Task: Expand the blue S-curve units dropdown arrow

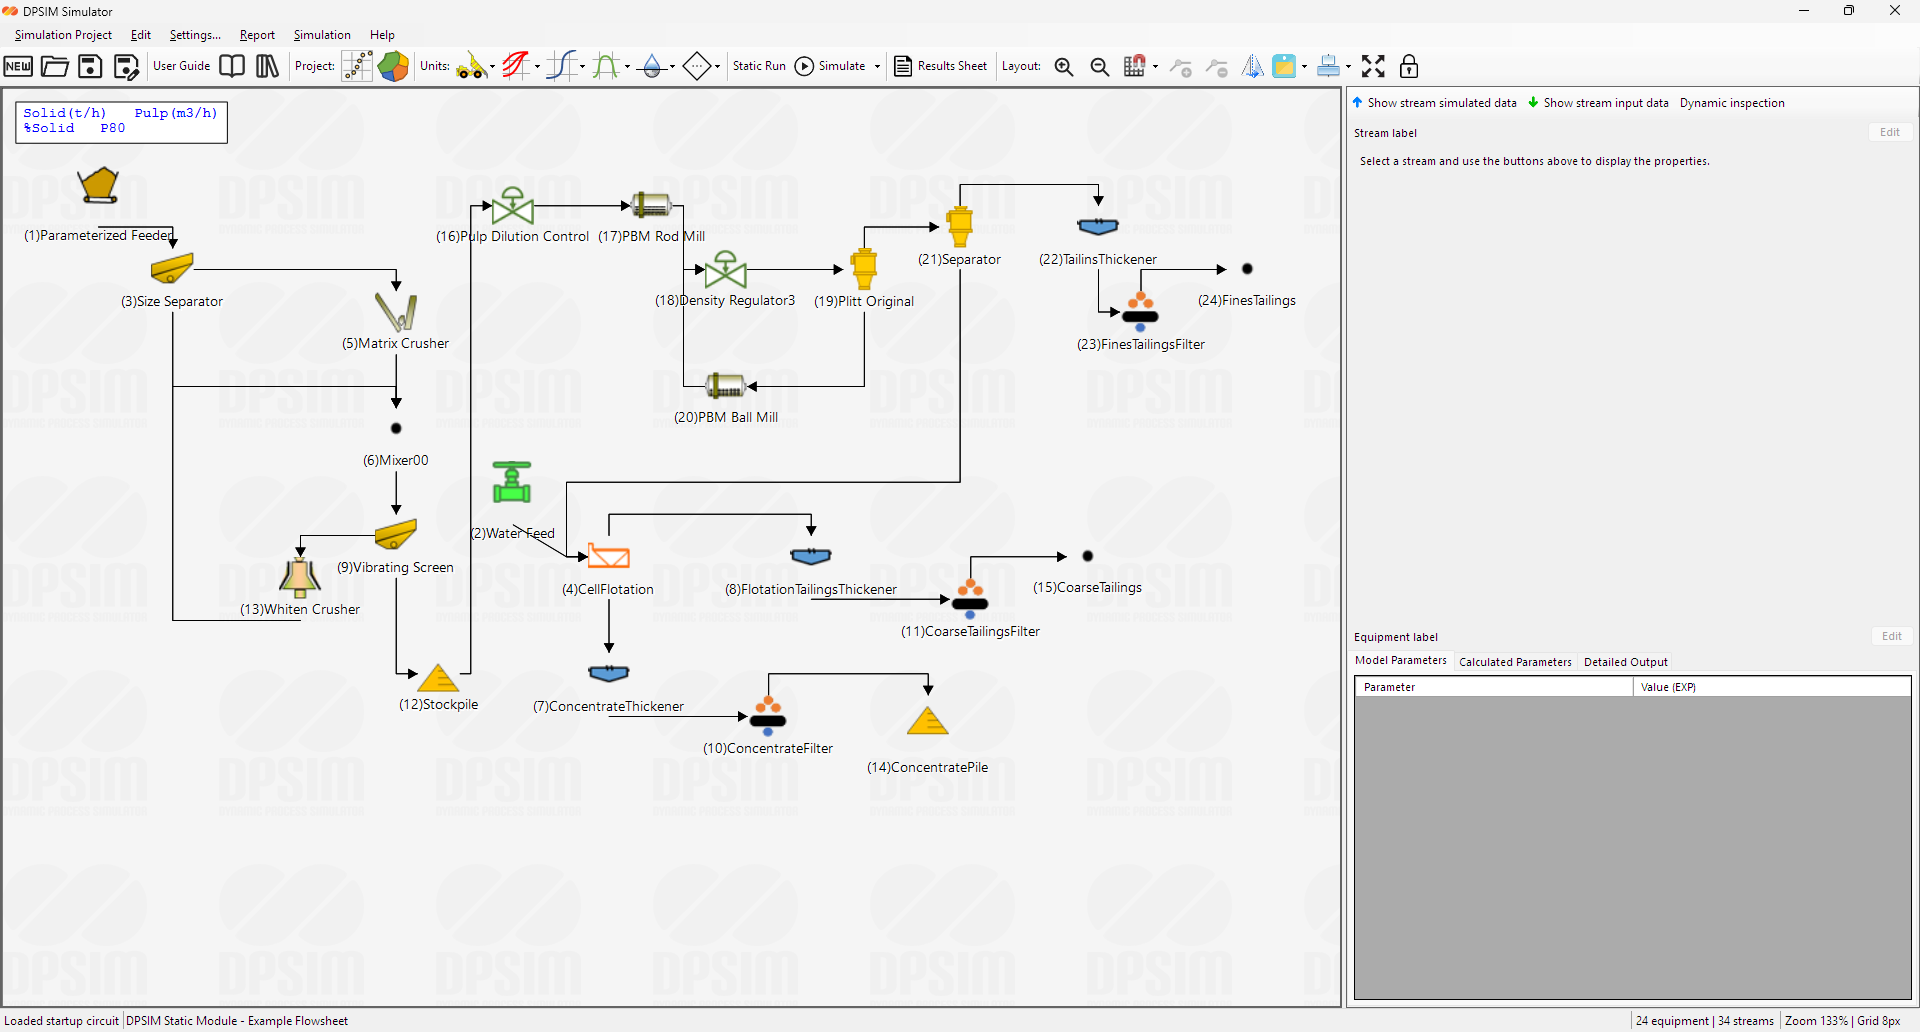Action: [x=582, y=67]
